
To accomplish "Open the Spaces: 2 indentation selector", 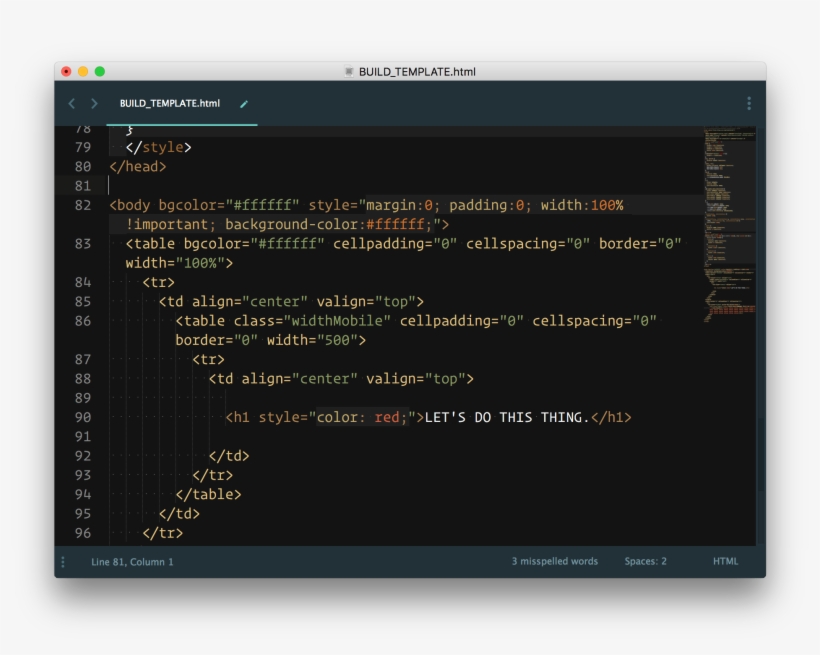I will point(646,561).
